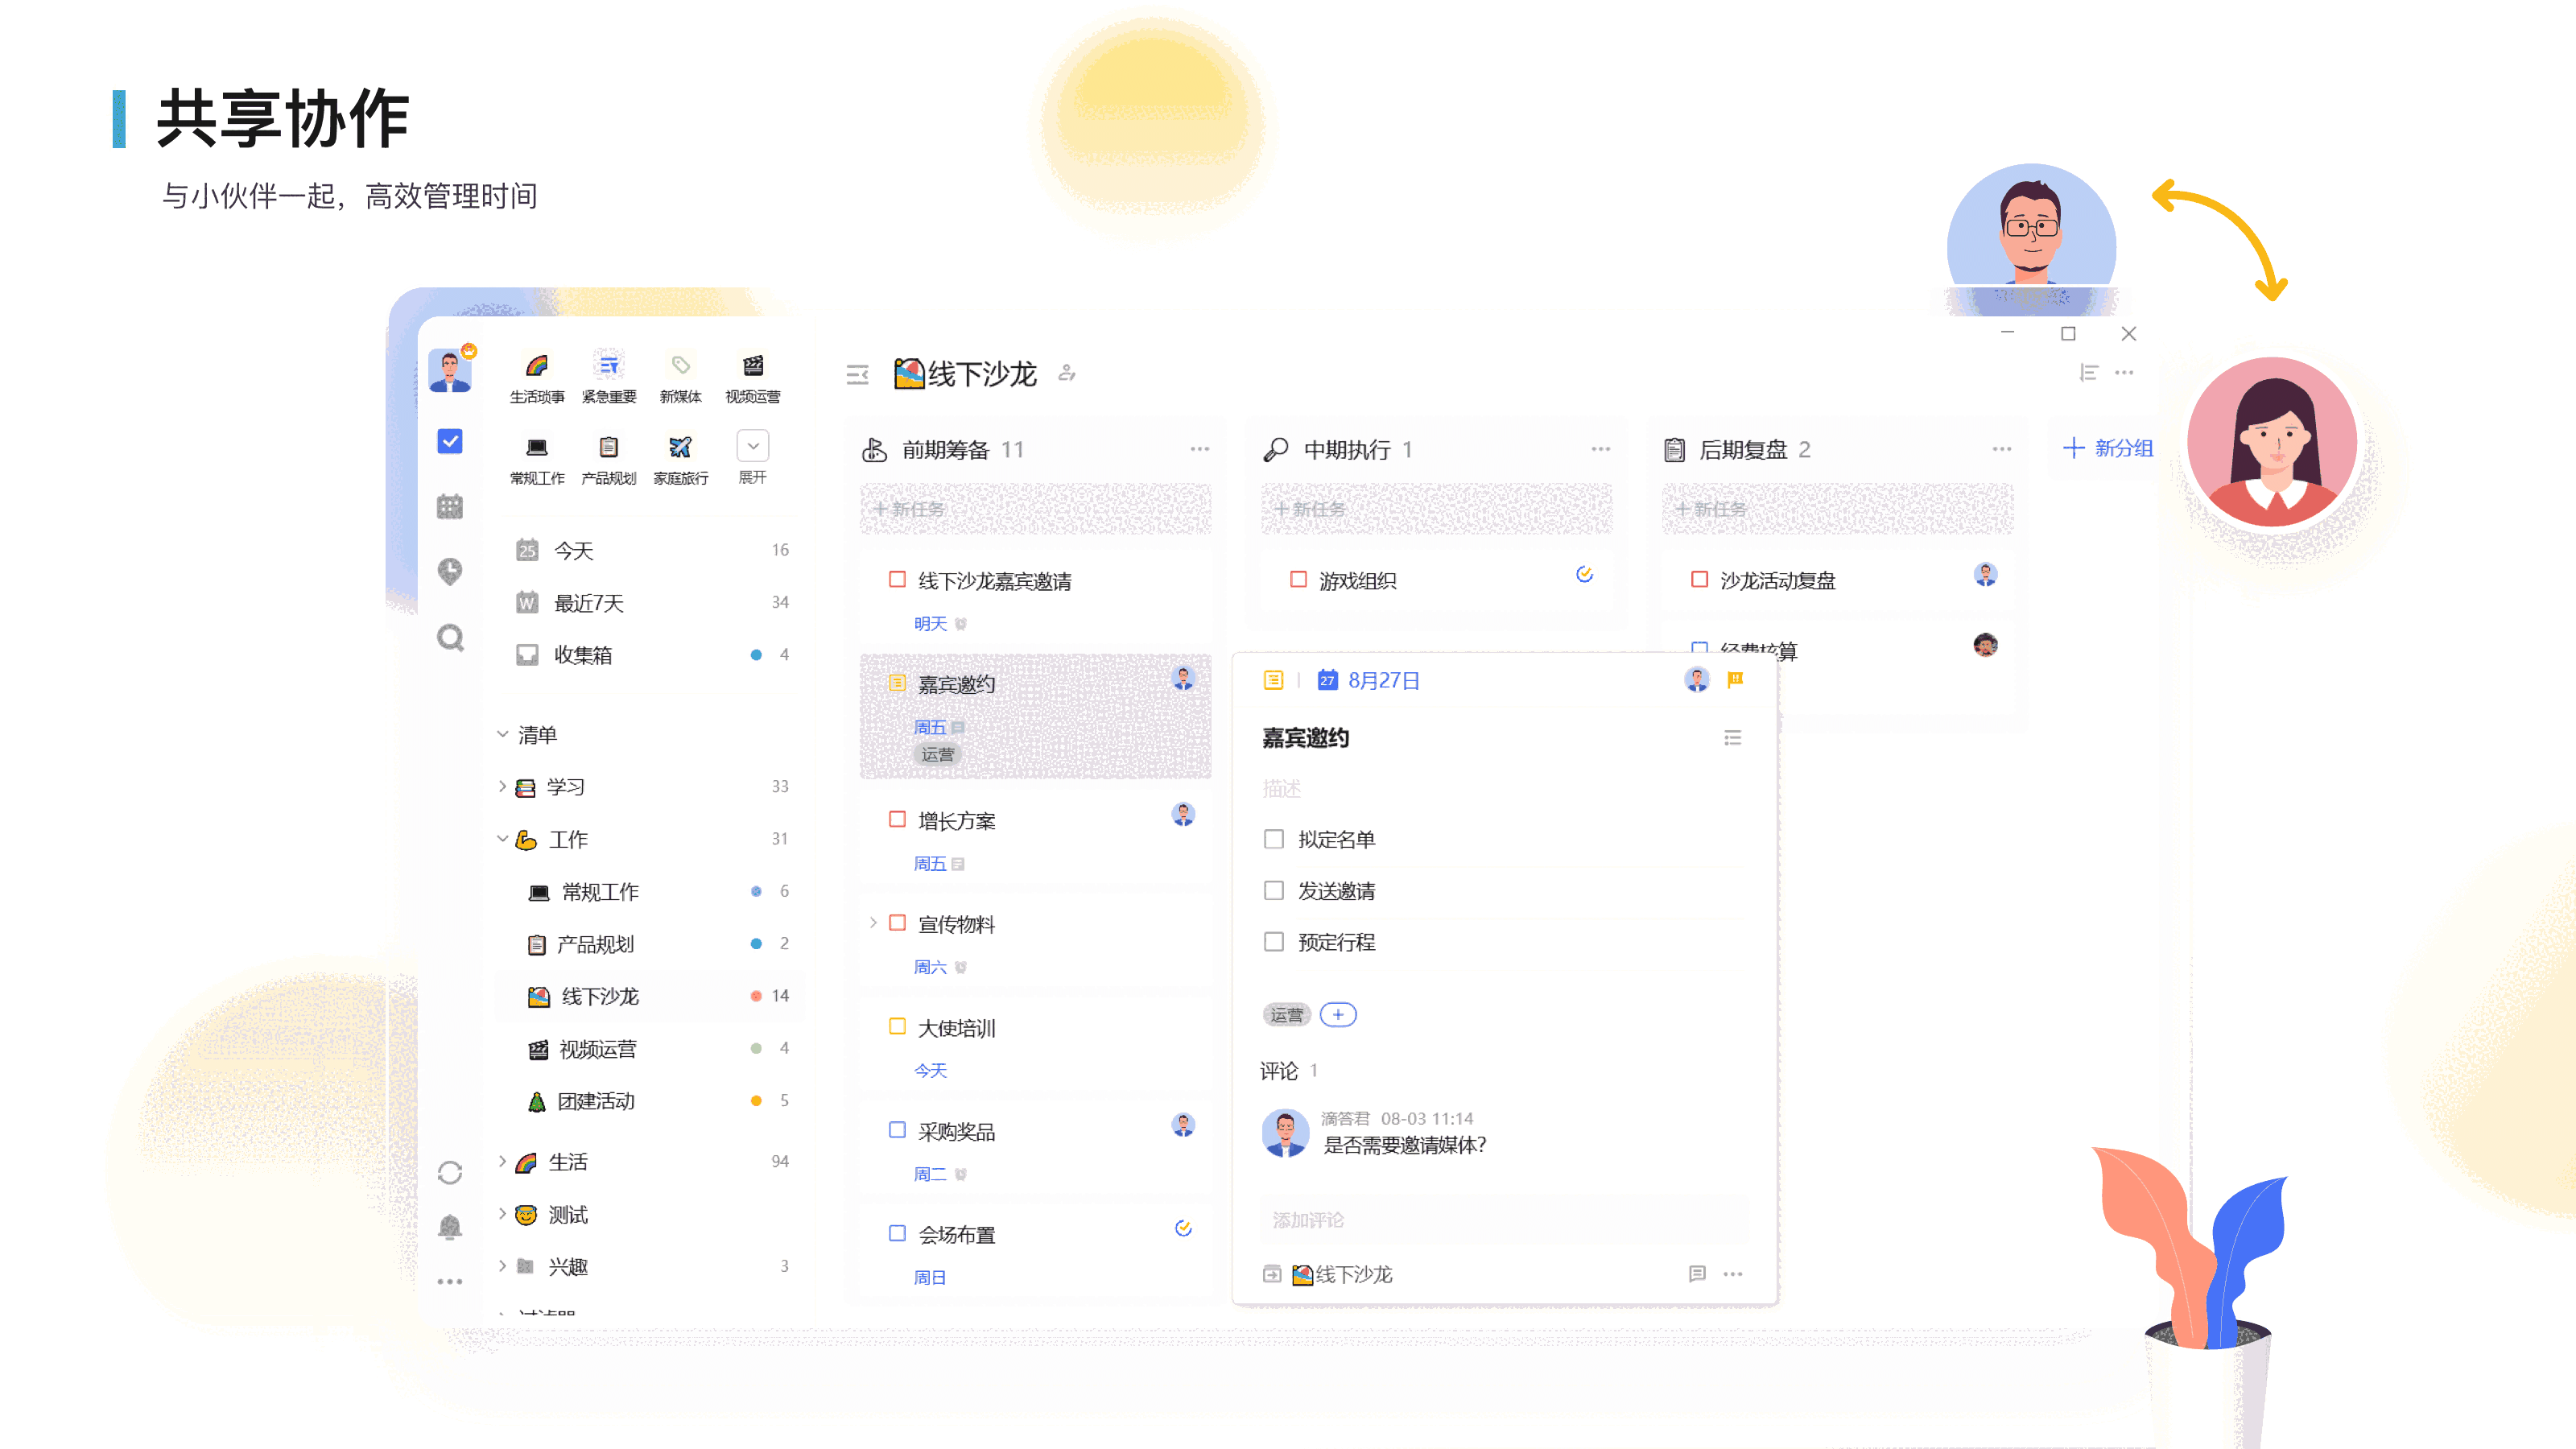
Task: Open the calendar view icon in sidebar
Action: coord(450,507)
